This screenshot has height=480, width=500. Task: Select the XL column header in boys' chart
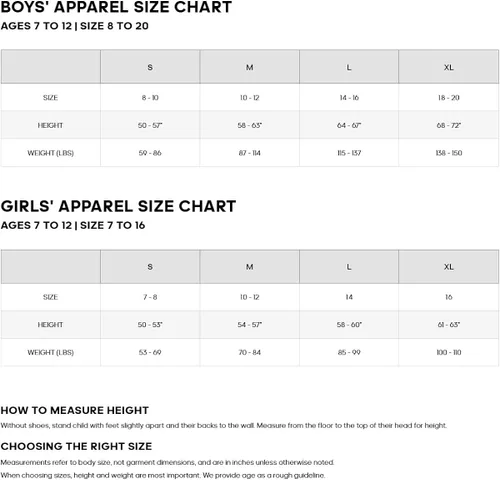[x=449, y=67]
